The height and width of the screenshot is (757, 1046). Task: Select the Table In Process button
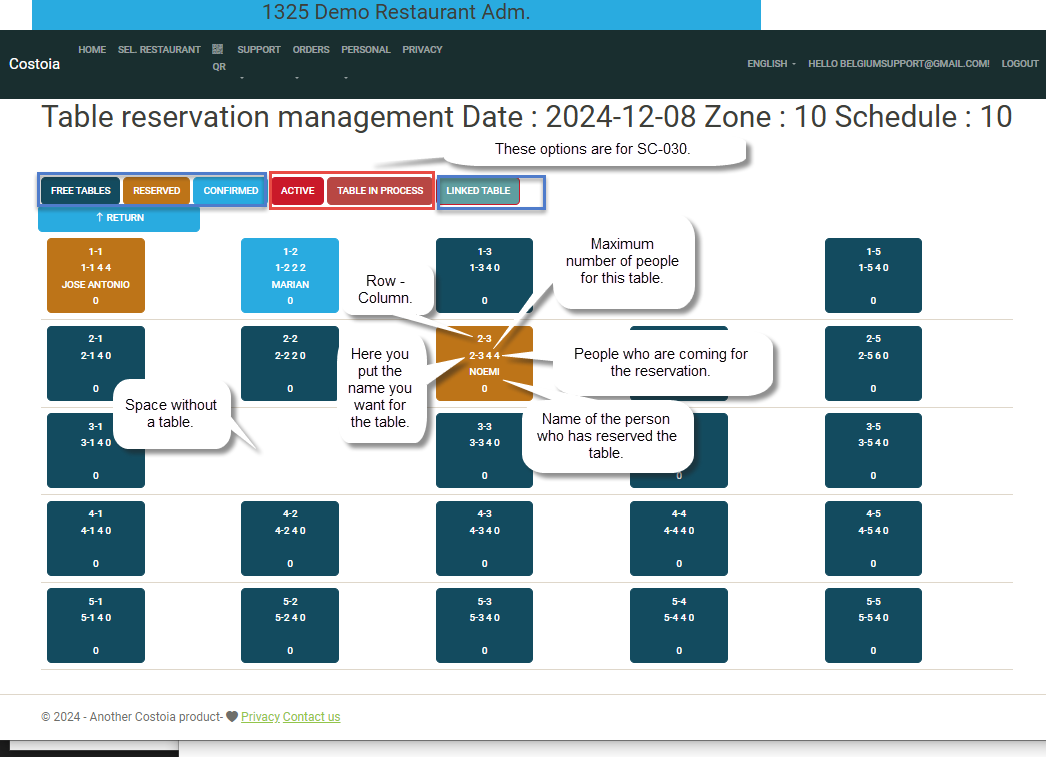pos(380,191)
